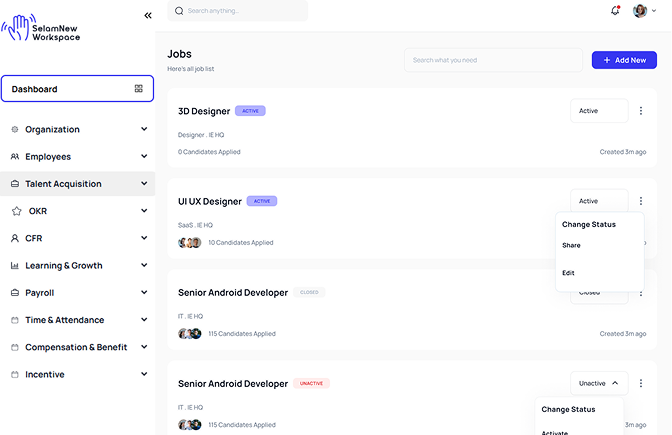The width and height of the screenshot is (672, 435).
Task: Select Change Status in UI UX Designer menu
Action: tap(589, 224)
